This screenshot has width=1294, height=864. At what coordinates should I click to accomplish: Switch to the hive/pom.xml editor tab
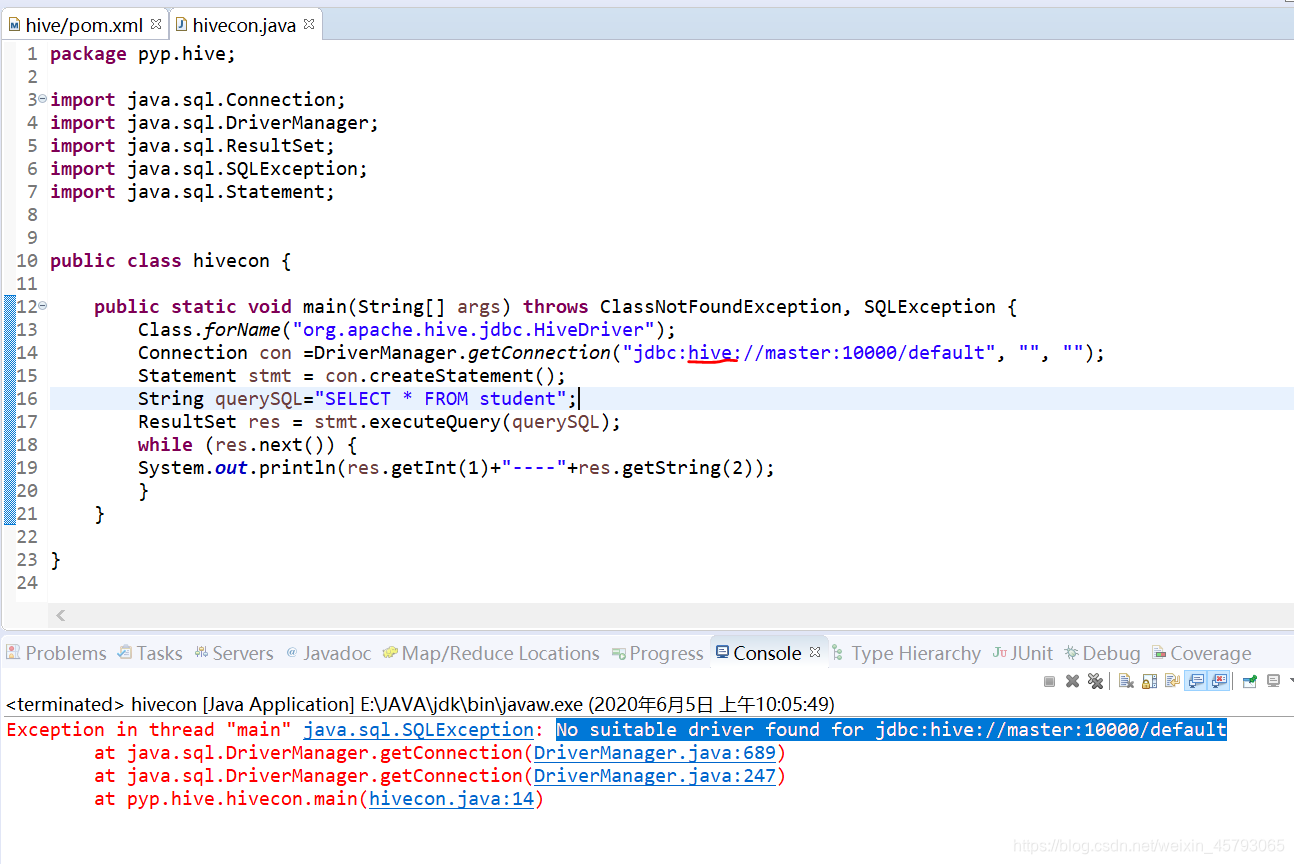[x=83, y=25]
